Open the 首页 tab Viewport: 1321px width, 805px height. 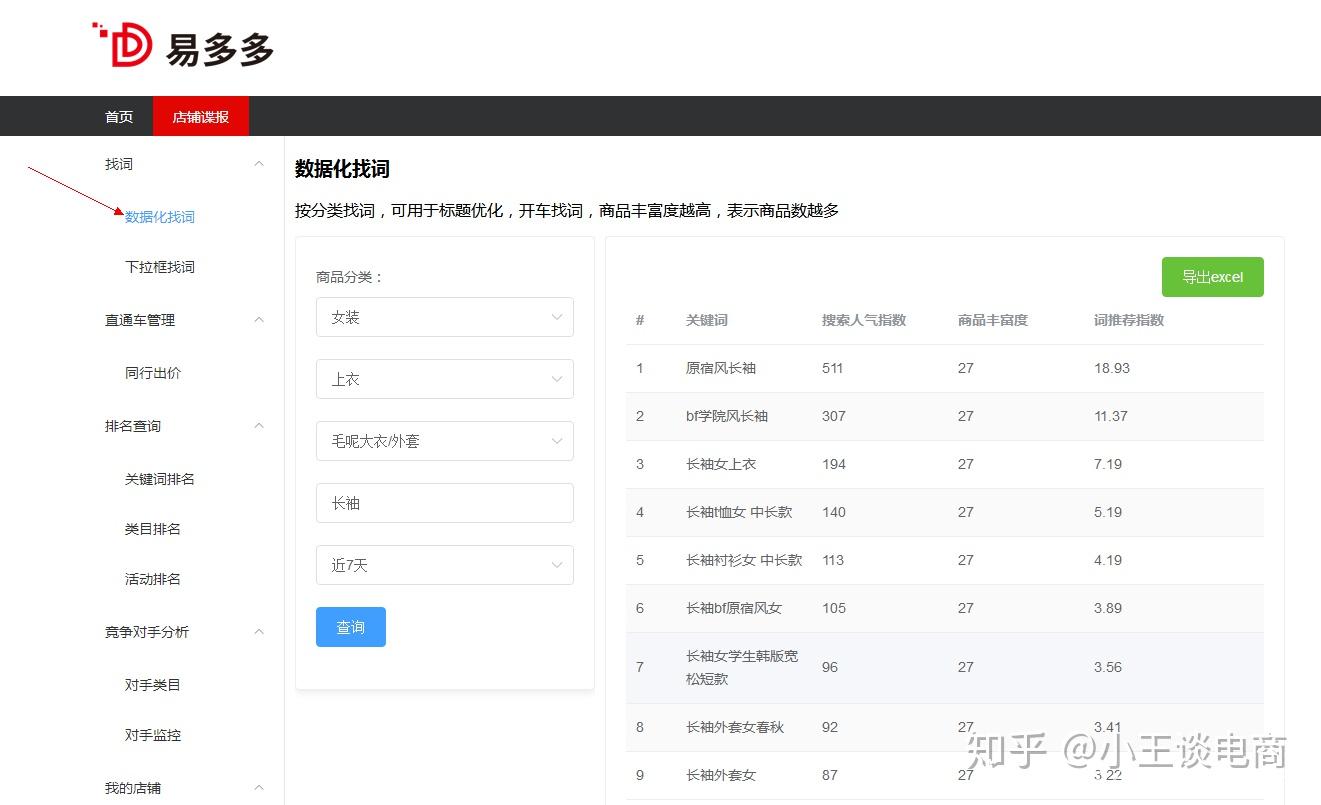[x=119, y=117]
